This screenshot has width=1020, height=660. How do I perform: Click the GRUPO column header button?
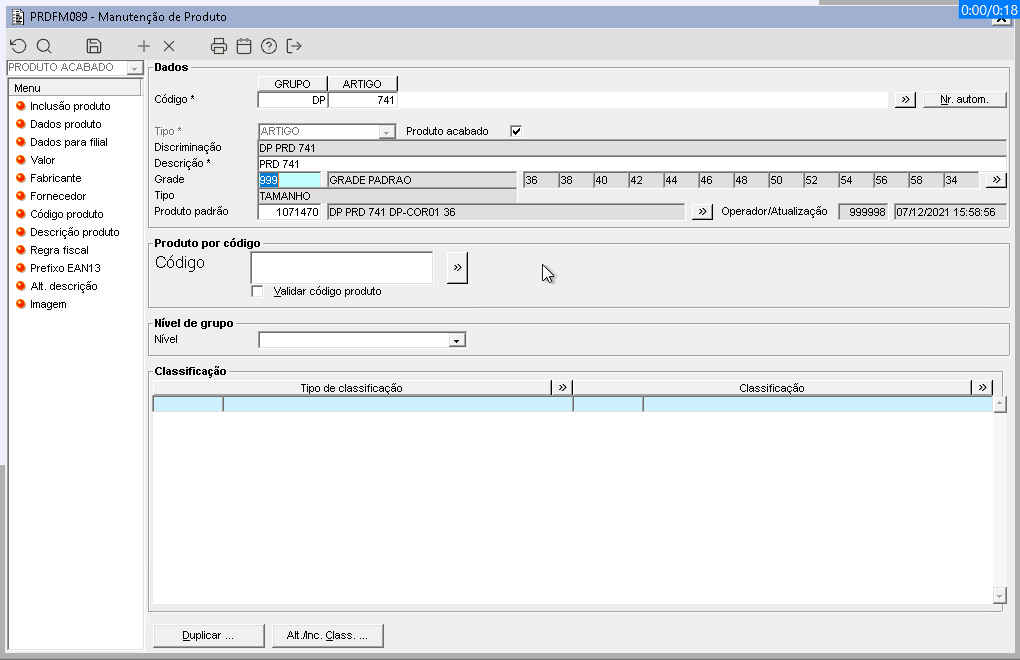click(x=292, y=84)
